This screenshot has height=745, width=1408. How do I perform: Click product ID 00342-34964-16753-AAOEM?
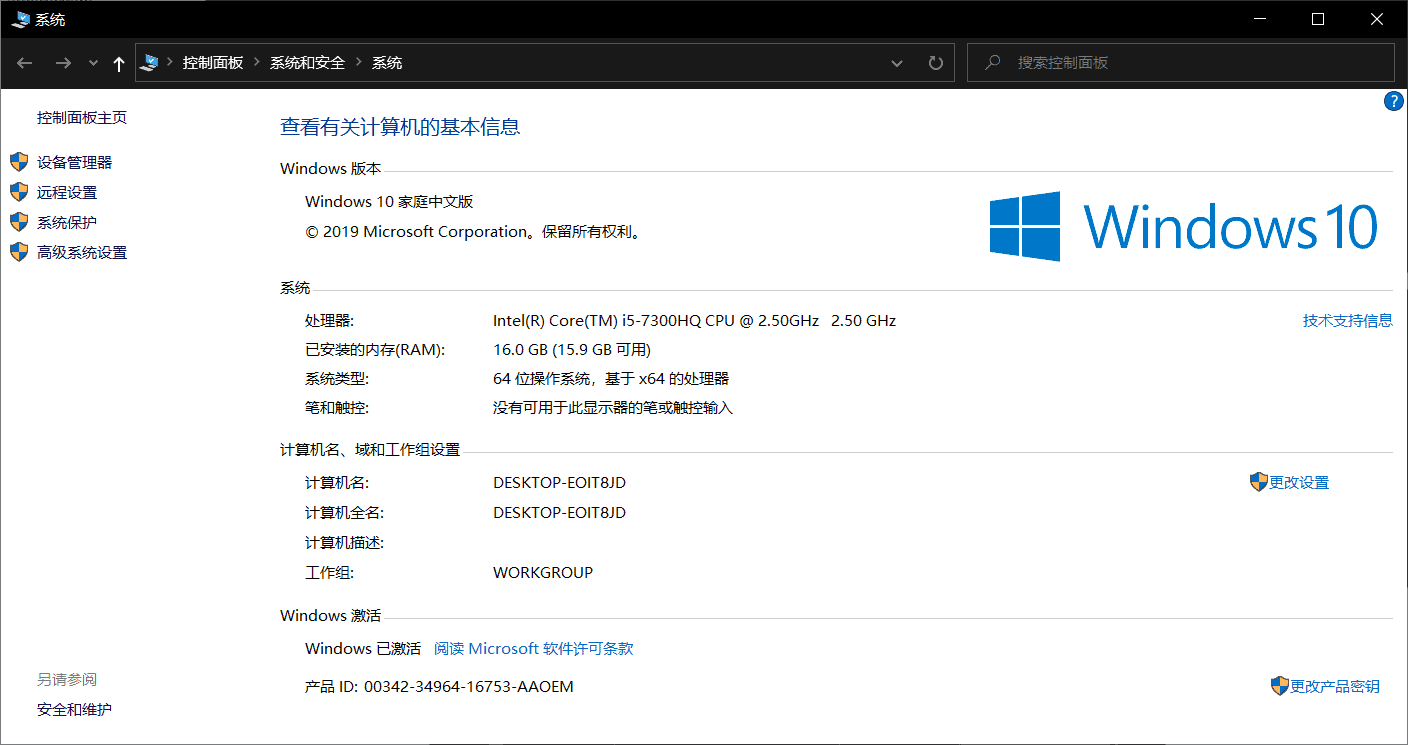pyautogui.click(x=469, y=687)
